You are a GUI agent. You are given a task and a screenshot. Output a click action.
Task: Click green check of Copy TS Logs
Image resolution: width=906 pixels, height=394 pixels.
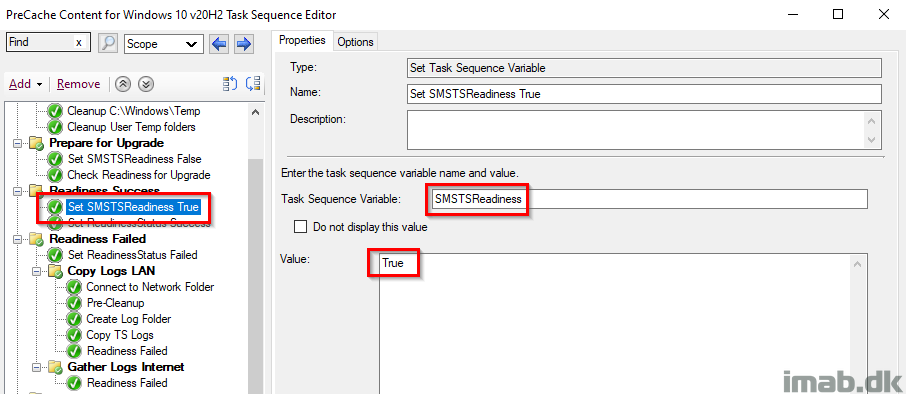[74, 335]
